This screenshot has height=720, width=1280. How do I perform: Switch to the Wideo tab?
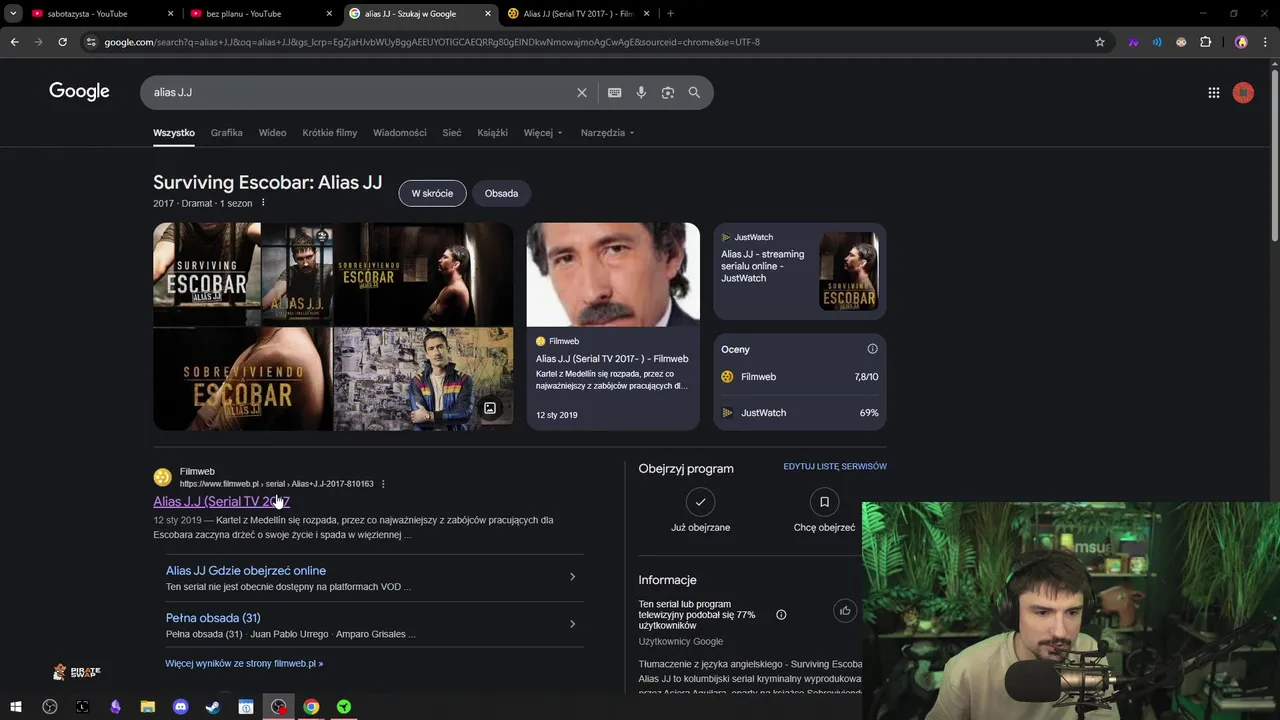pyautogui.click(x=272, y=133)
